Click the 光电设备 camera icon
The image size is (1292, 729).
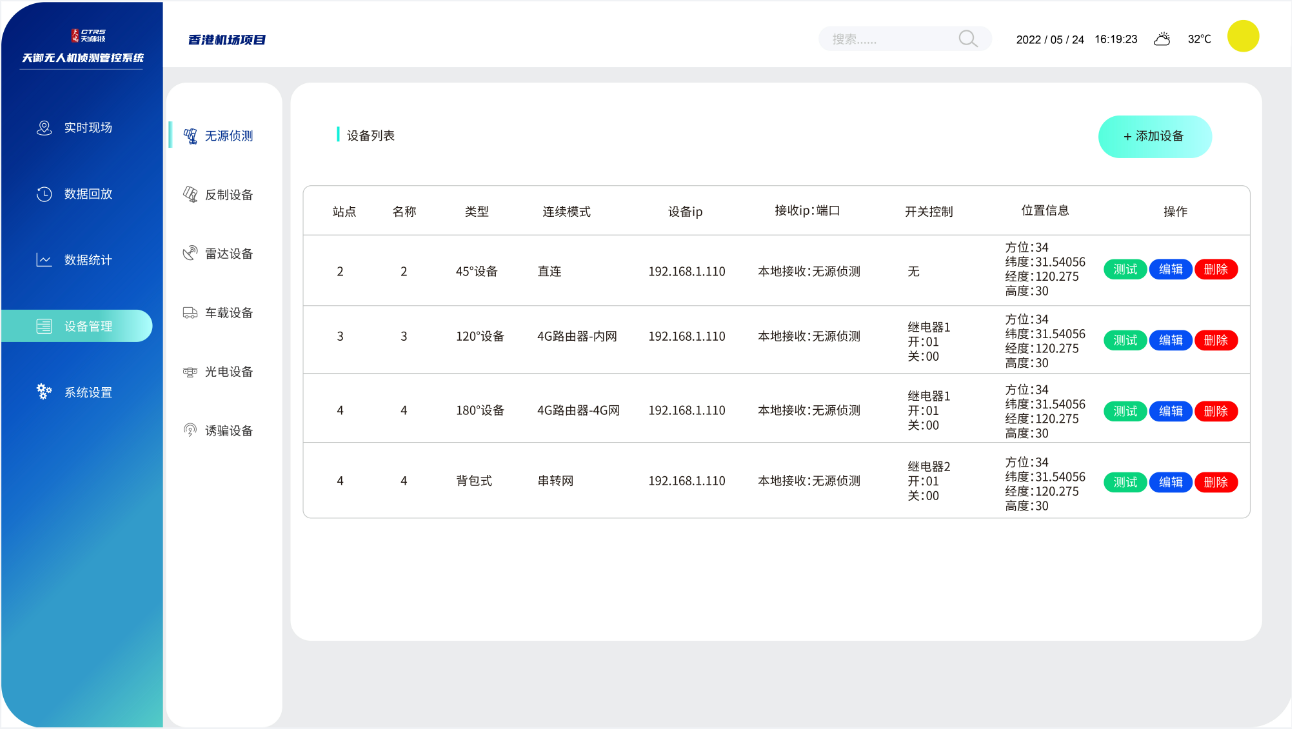(190, 372)
